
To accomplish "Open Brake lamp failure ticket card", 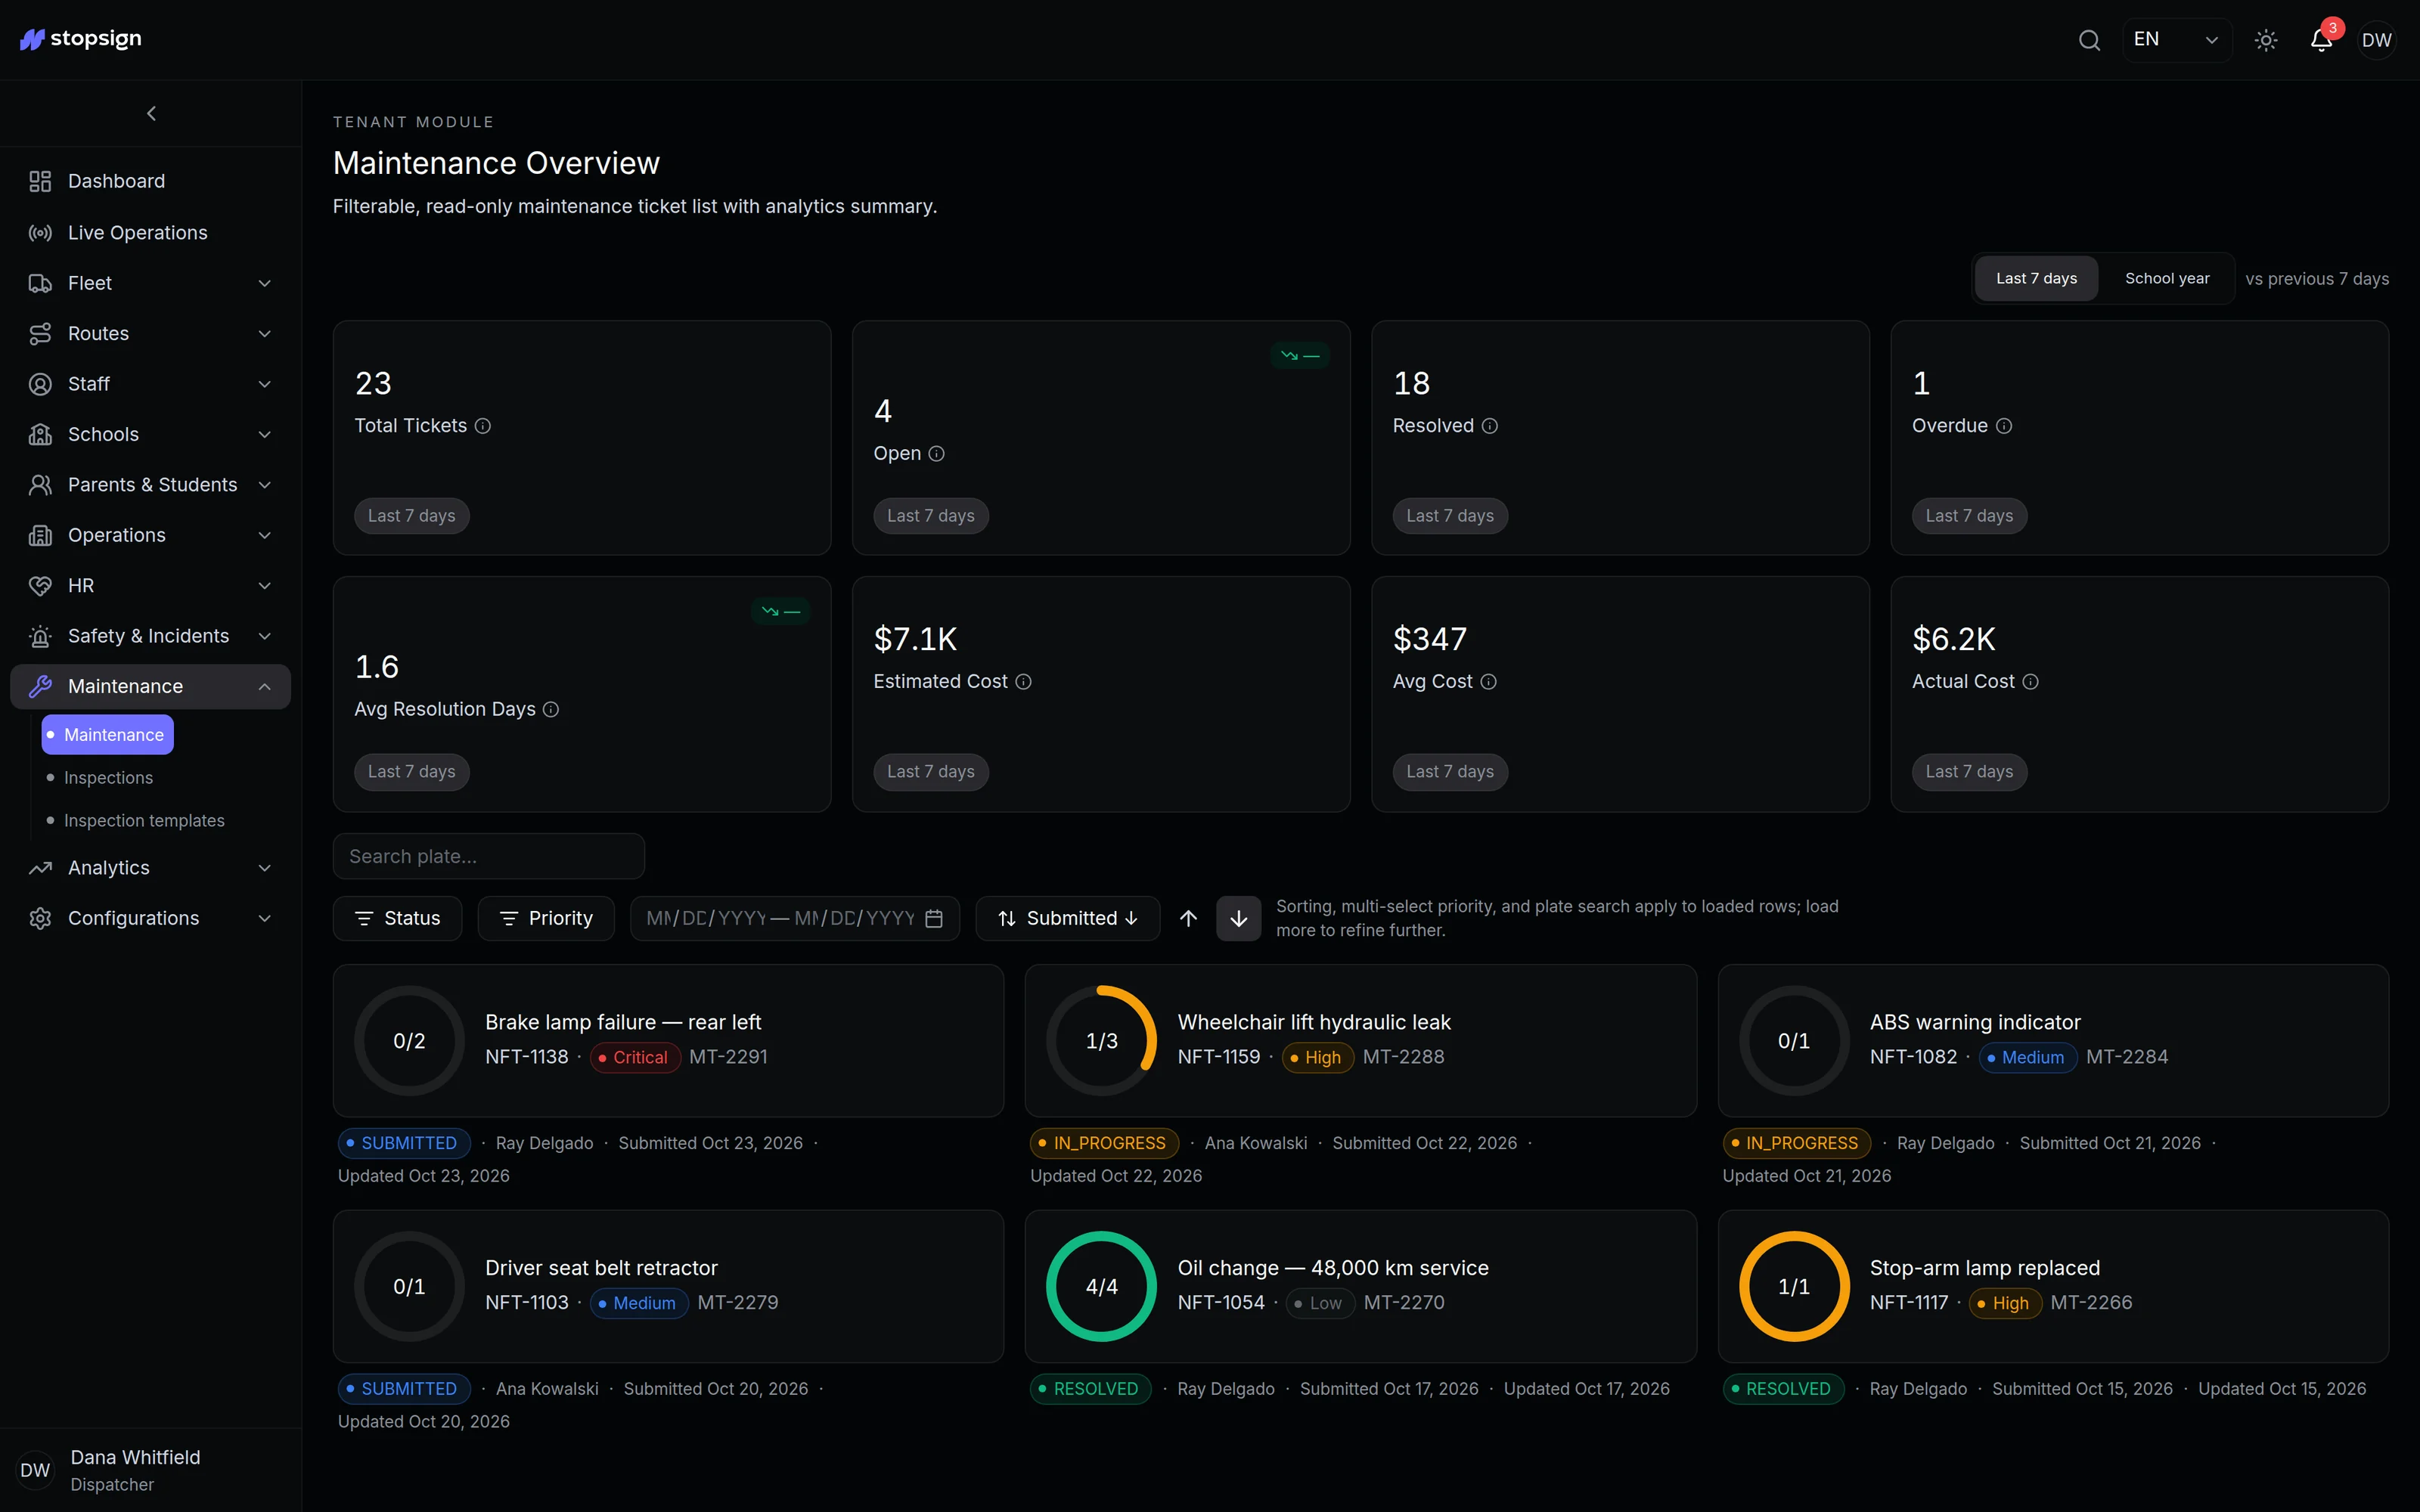I will tap(668, 1041).
